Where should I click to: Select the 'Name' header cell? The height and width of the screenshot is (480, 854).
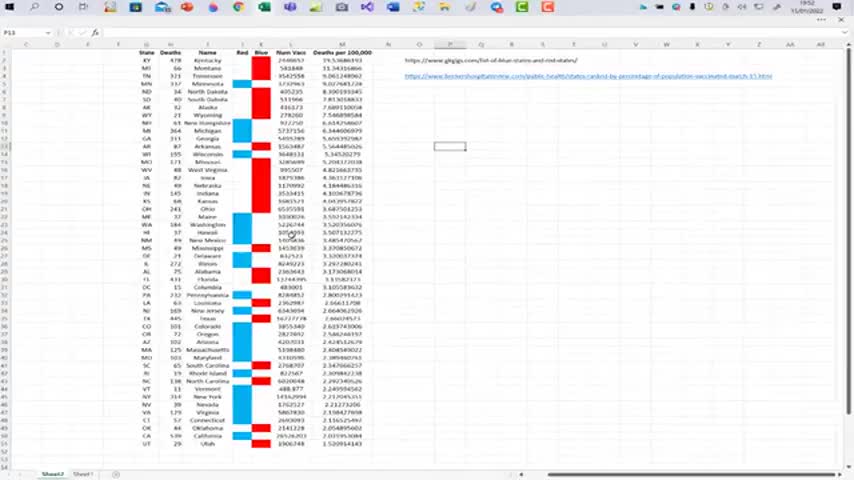tap(208, 53)
